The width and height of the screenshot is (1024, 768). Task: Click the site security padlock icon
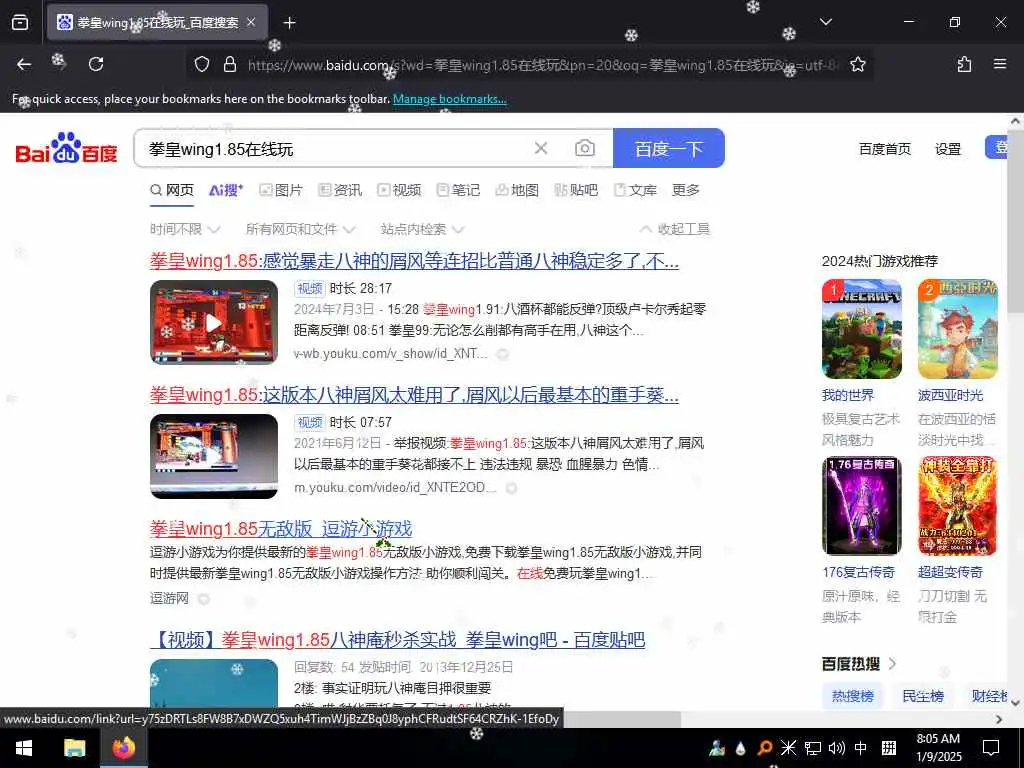click(230, 64)
